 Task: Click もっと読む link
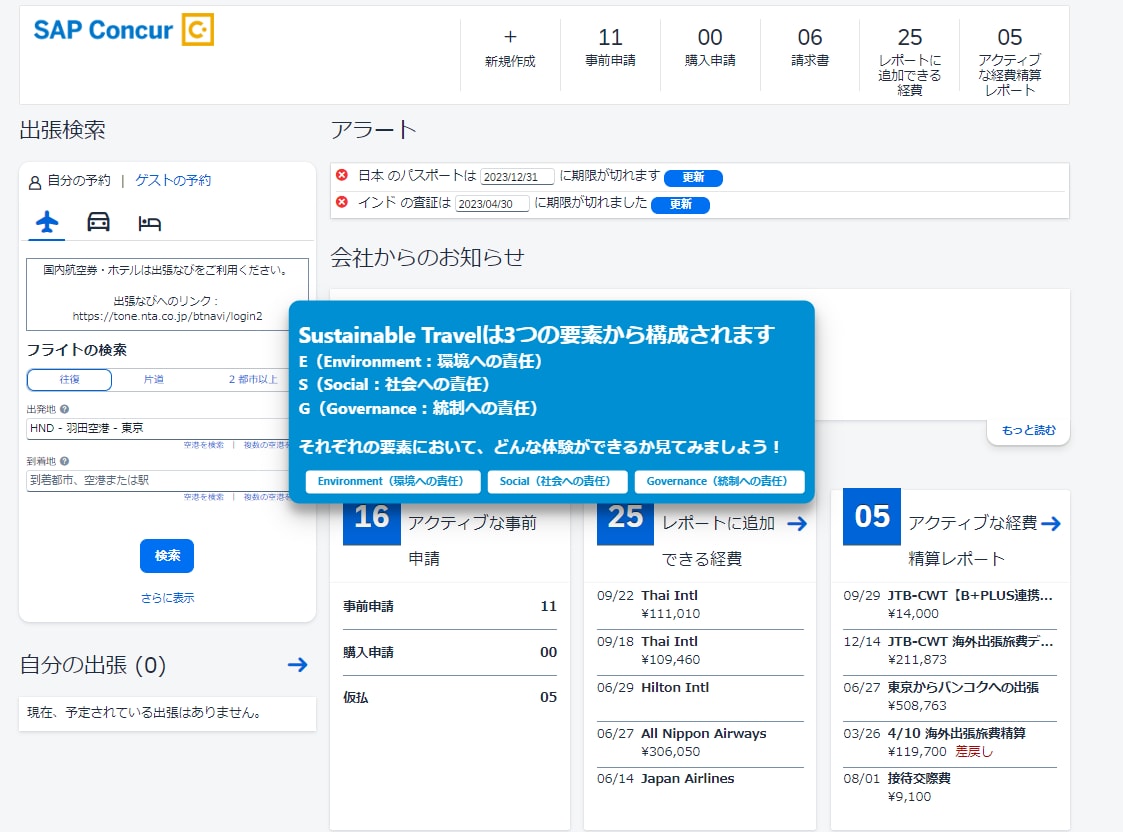click(x=1028, y=430)
